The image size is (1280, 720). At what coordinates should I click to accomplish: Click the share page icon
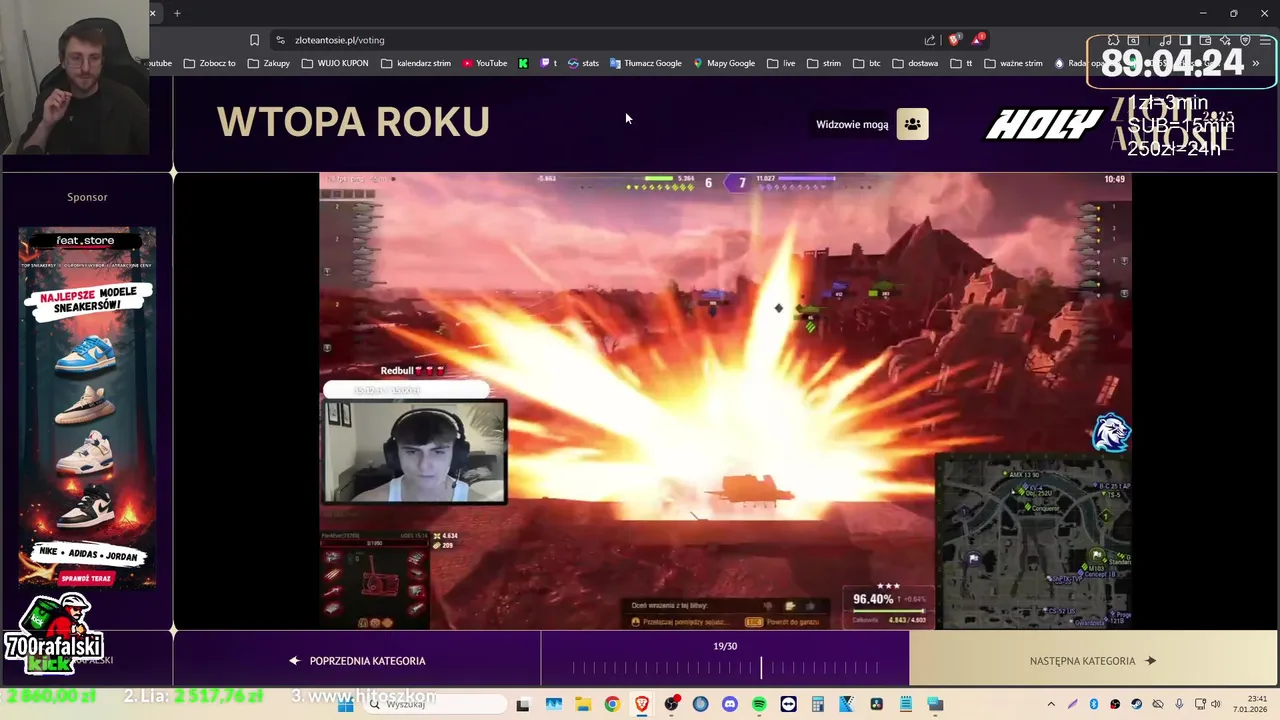coord(930,40)
